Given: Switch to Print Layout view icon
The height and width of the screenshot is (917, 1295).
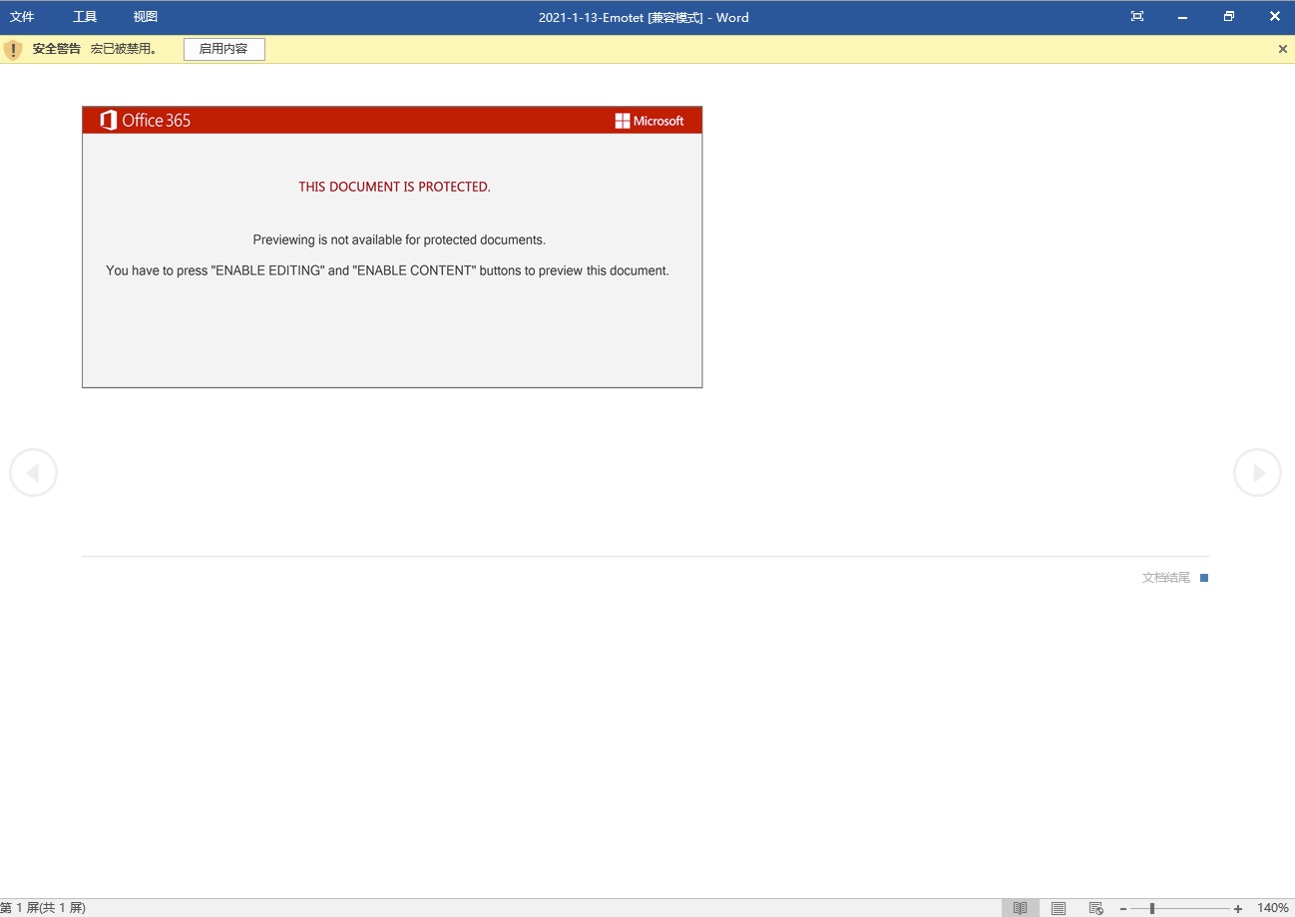Looking at the screenshot, I should pos(1058,908).
